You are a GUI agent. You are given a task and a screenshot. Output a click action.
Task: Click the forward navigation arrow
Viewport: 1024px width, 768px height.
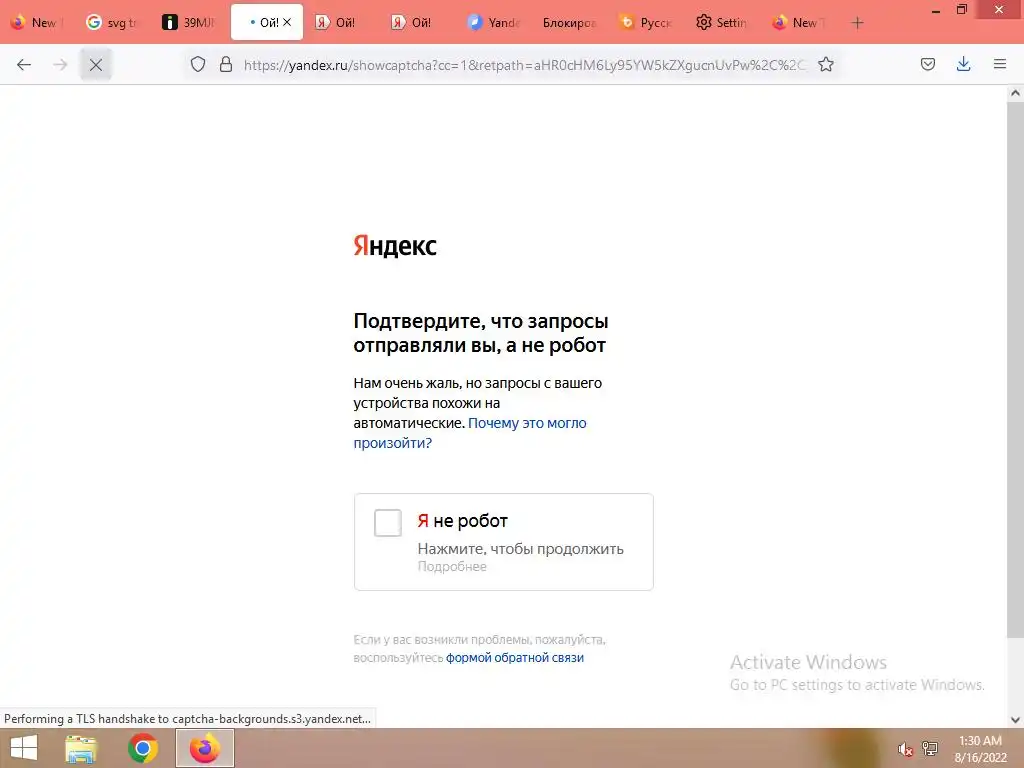(60, 65)
